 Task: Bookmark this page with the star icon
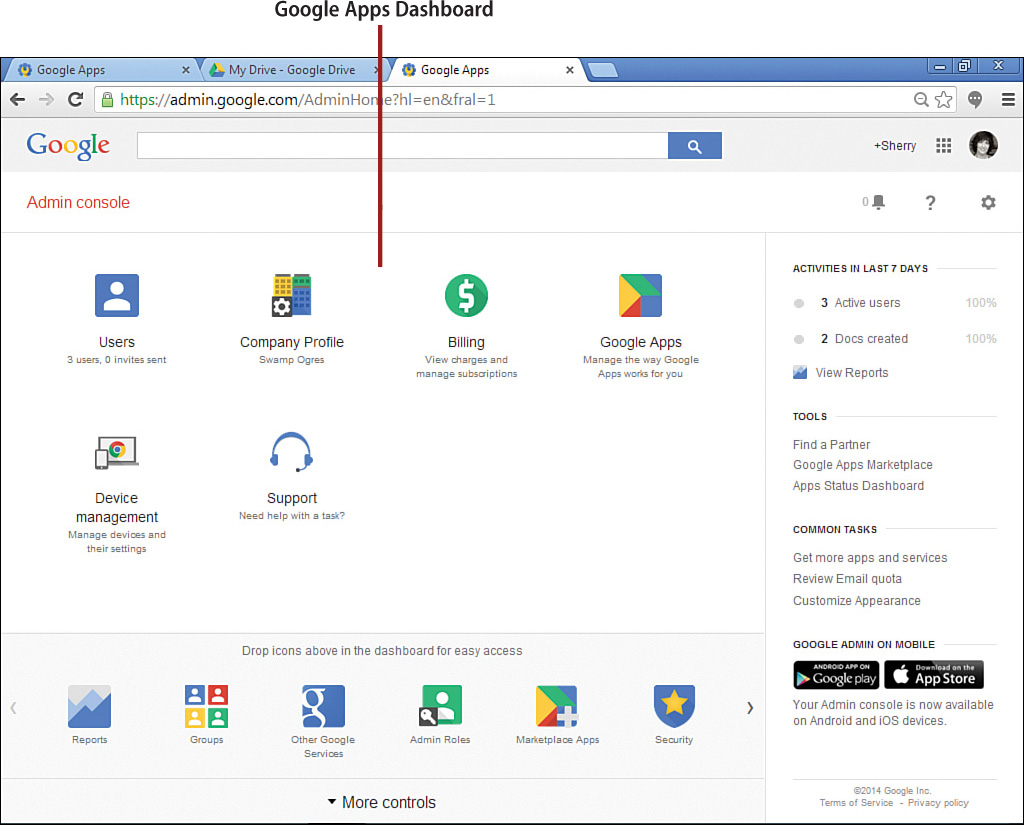(944, 99)
